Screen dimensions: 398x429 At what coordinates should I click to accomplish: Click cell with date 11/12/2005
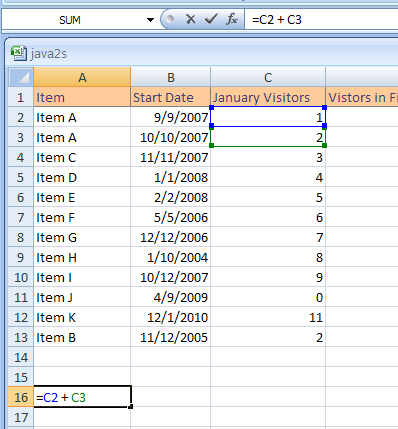click(x=171, y=337)
